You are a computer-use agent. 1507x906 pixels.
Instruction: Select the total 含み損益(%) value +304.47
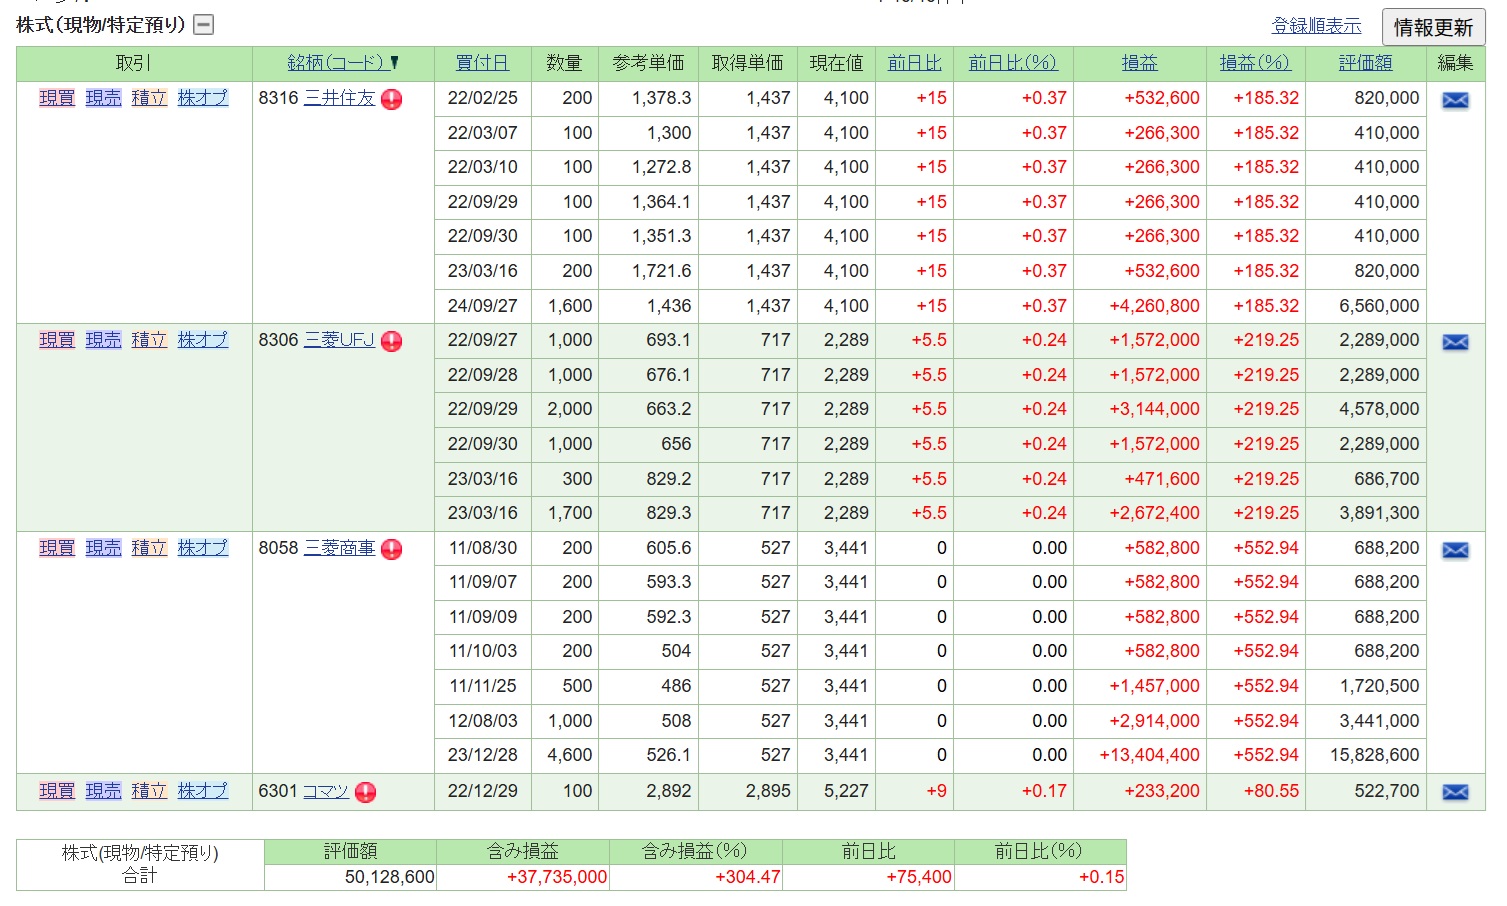696,877
